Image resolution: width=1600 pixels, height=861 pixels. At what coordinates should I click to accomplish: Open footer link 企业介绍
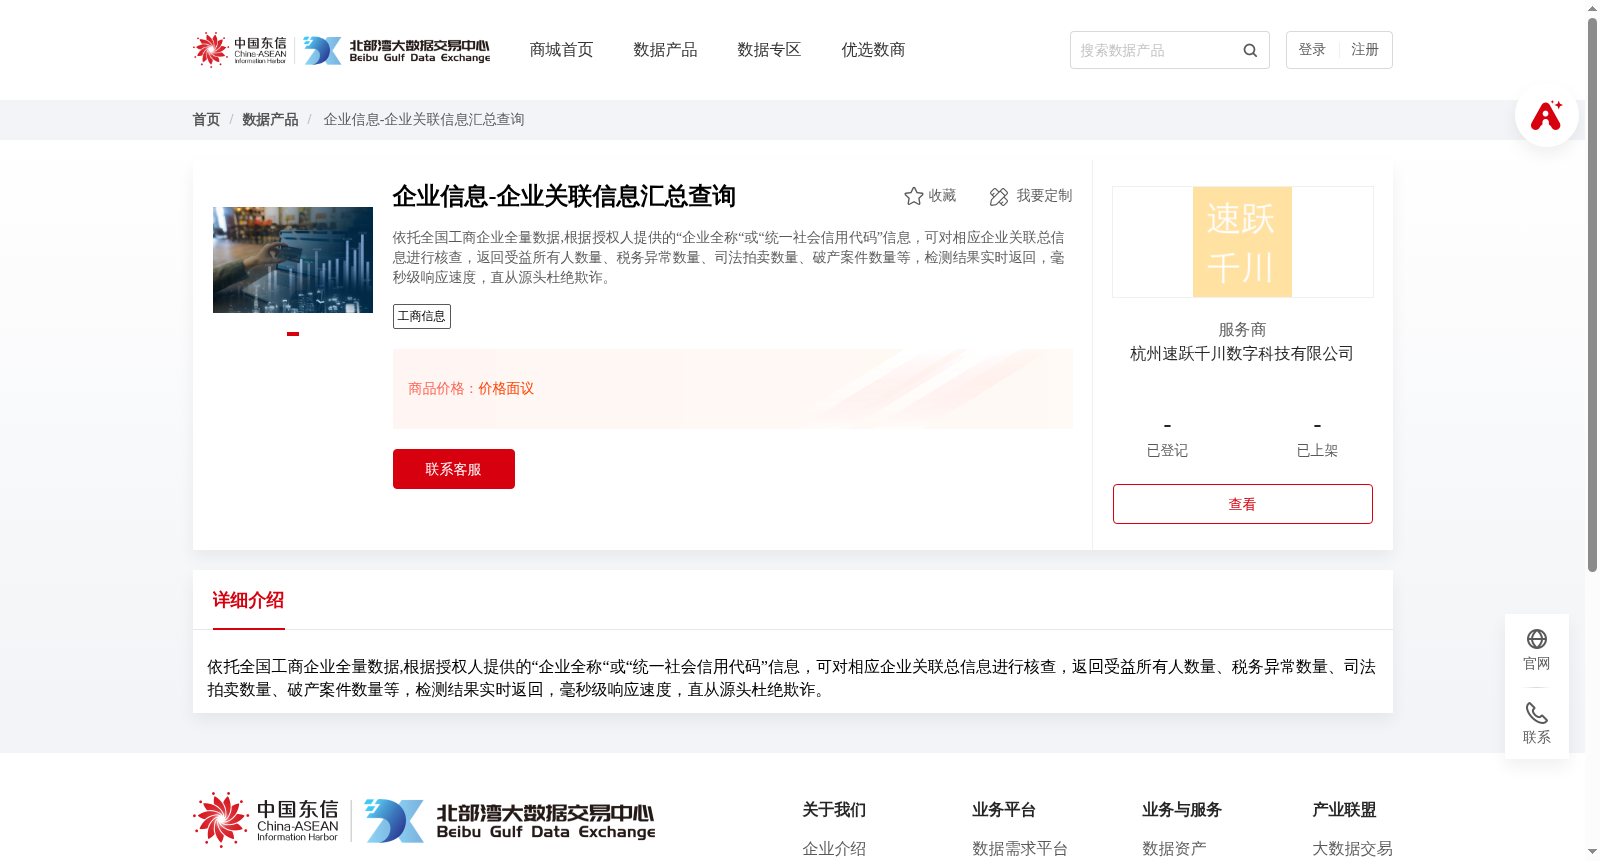click(x=834, y=849)
